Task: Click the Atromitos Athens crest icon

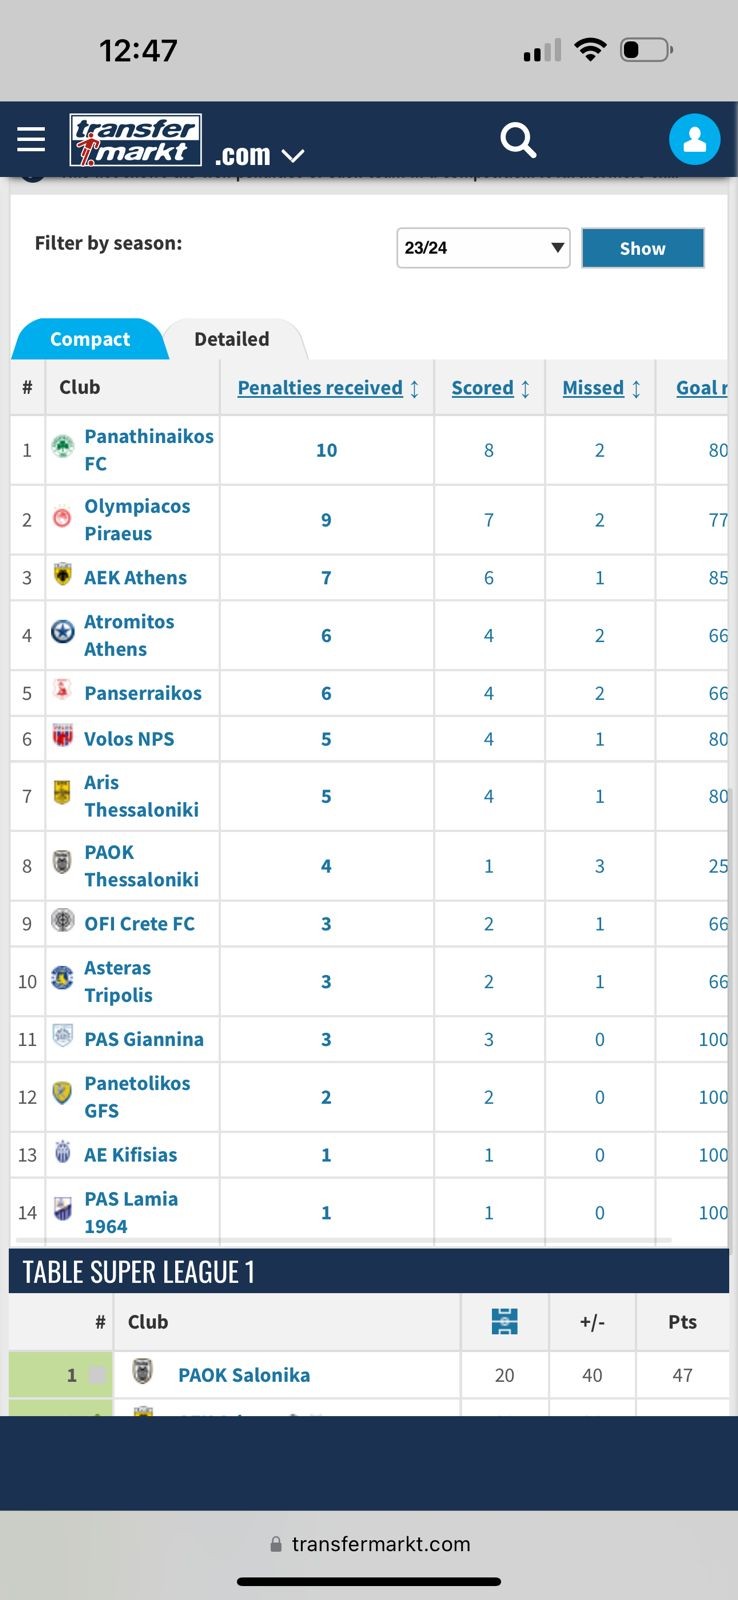Action: coord(62,632)
